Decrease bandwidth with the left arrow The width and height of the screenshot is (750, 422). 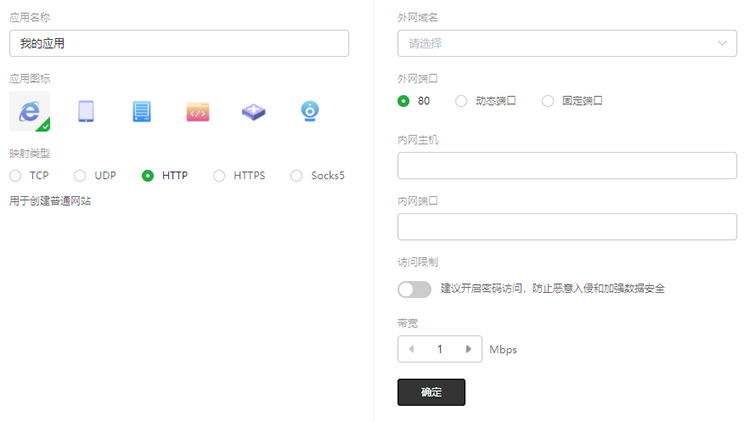click(411, 349)
